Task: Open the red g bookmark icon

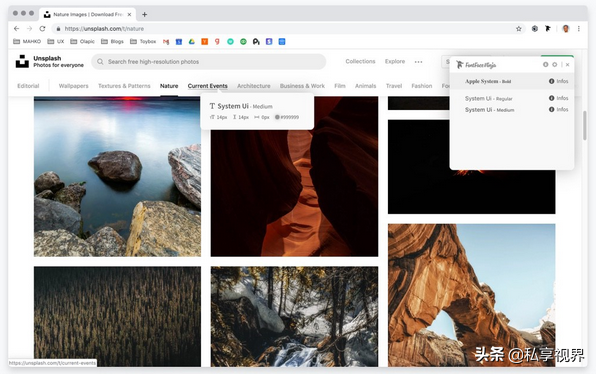Action: 217,41
